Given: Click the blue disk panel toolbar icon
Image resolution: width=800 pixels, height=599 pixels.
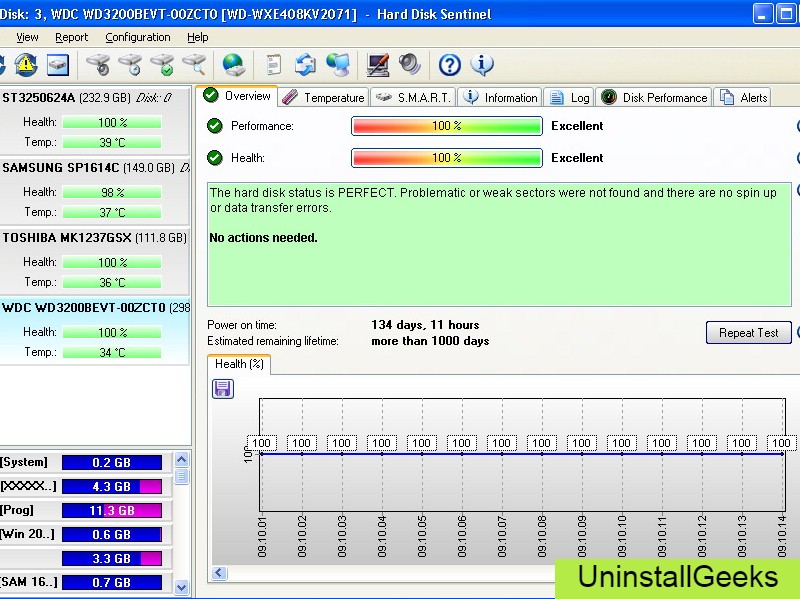Looking at the screenshot, I should coord(58,65).
